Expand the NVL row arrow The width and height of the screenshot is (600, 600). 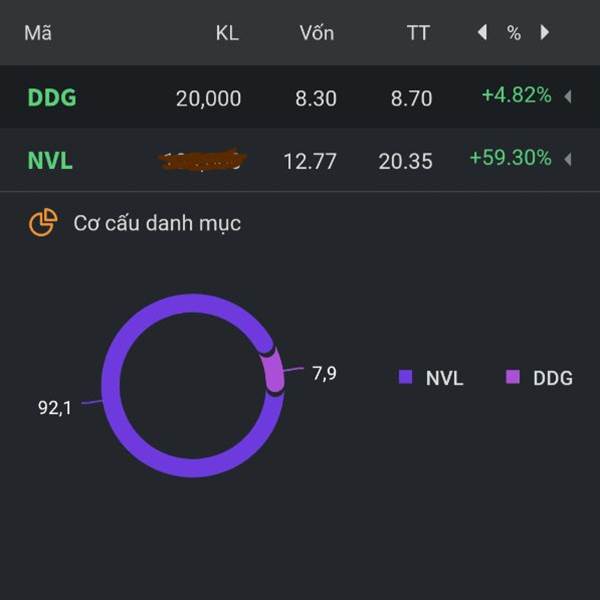[568, 160]
